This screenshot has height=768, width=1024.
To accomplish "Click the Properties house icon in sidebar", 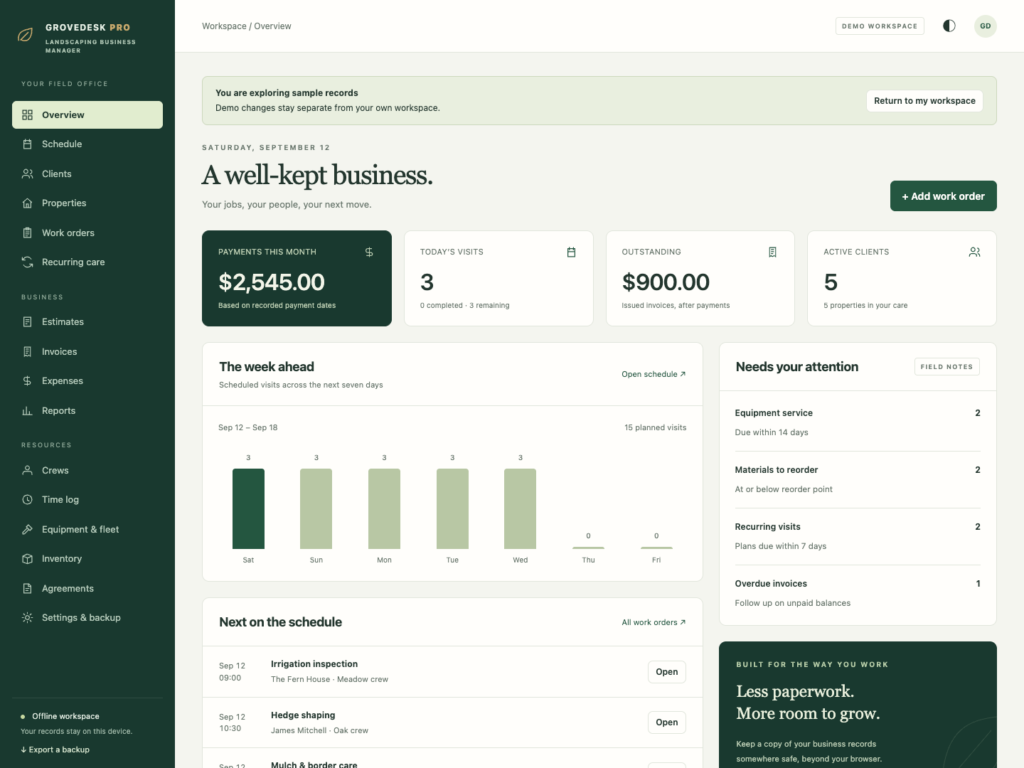I will coord(27,203).
